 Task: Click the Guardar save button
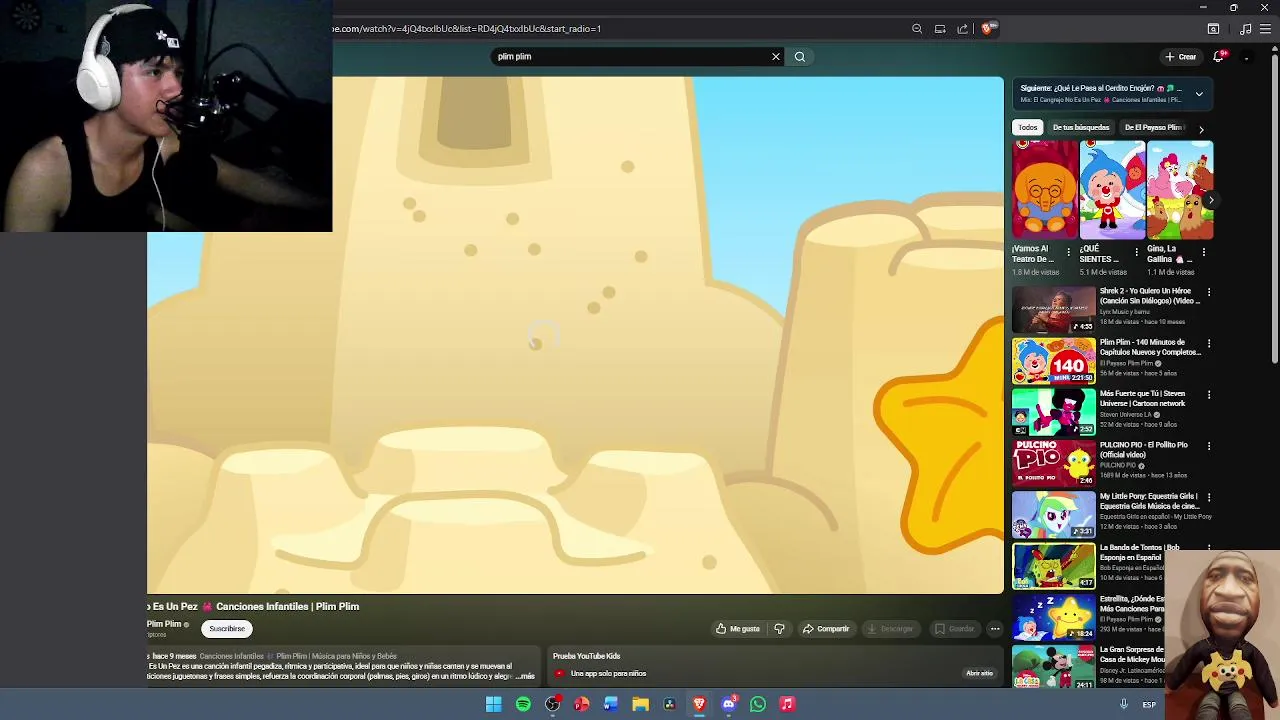click(x=954, y=629)
